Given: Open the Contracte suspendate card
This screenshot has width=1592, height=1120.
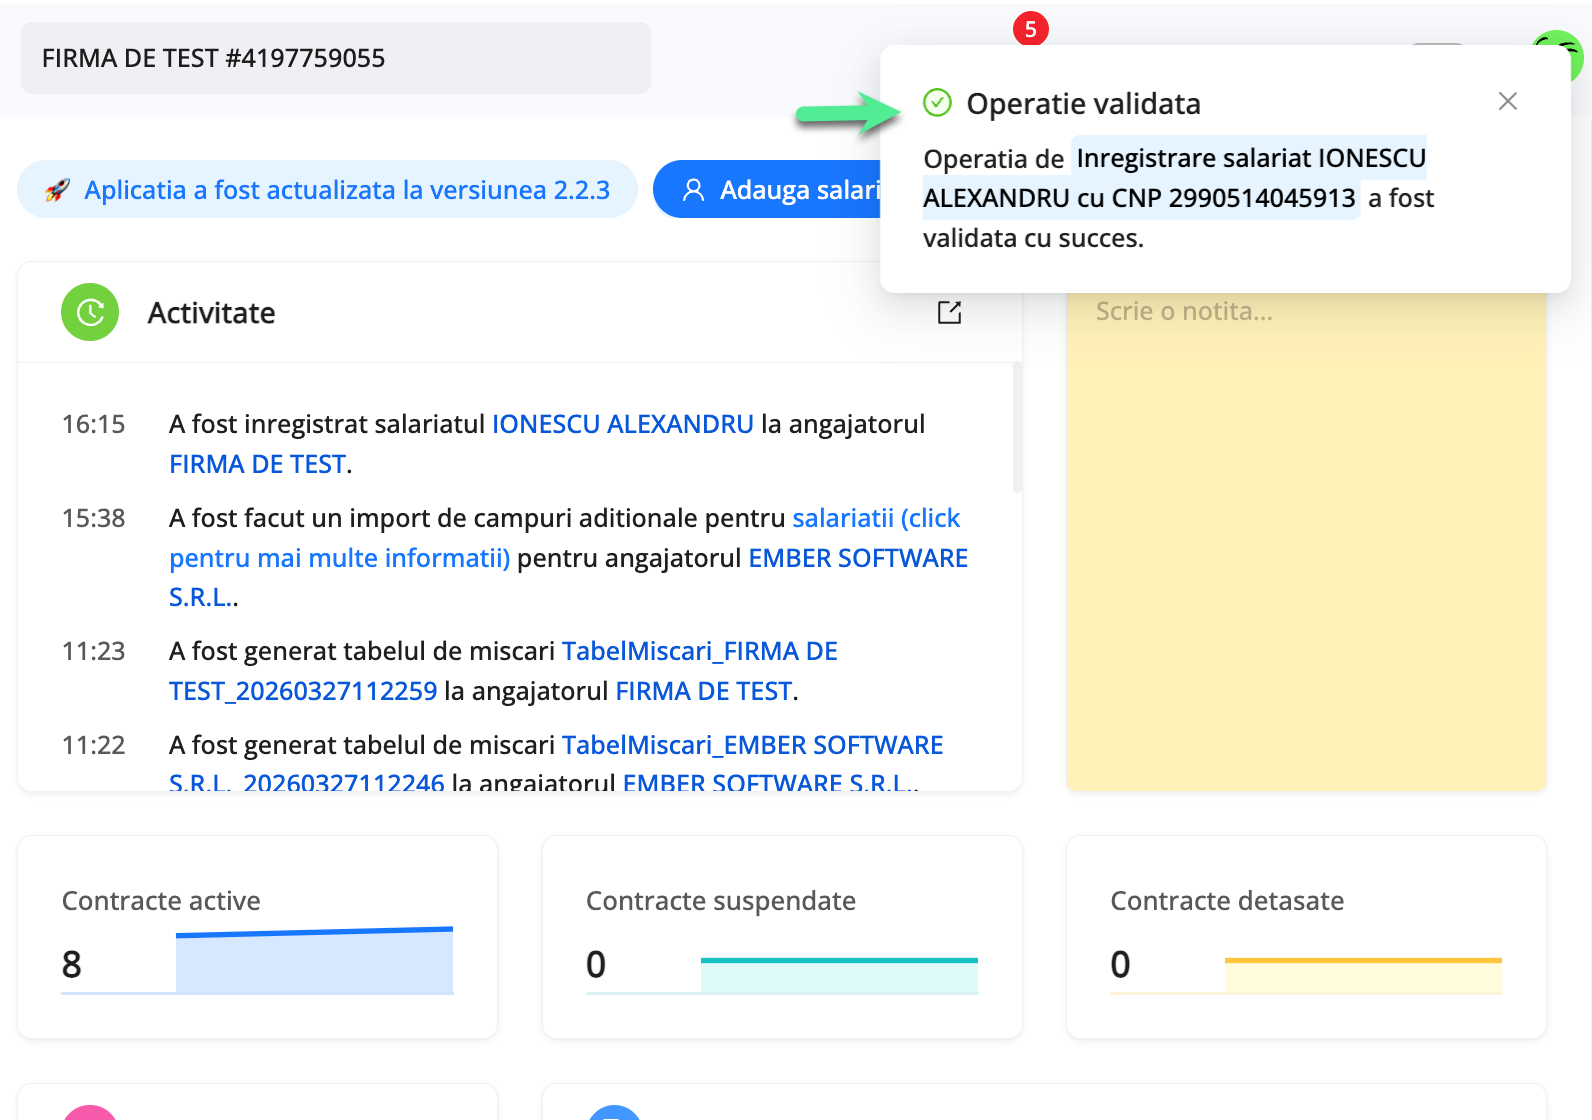Looking at the screenshot, I should 782,937.
